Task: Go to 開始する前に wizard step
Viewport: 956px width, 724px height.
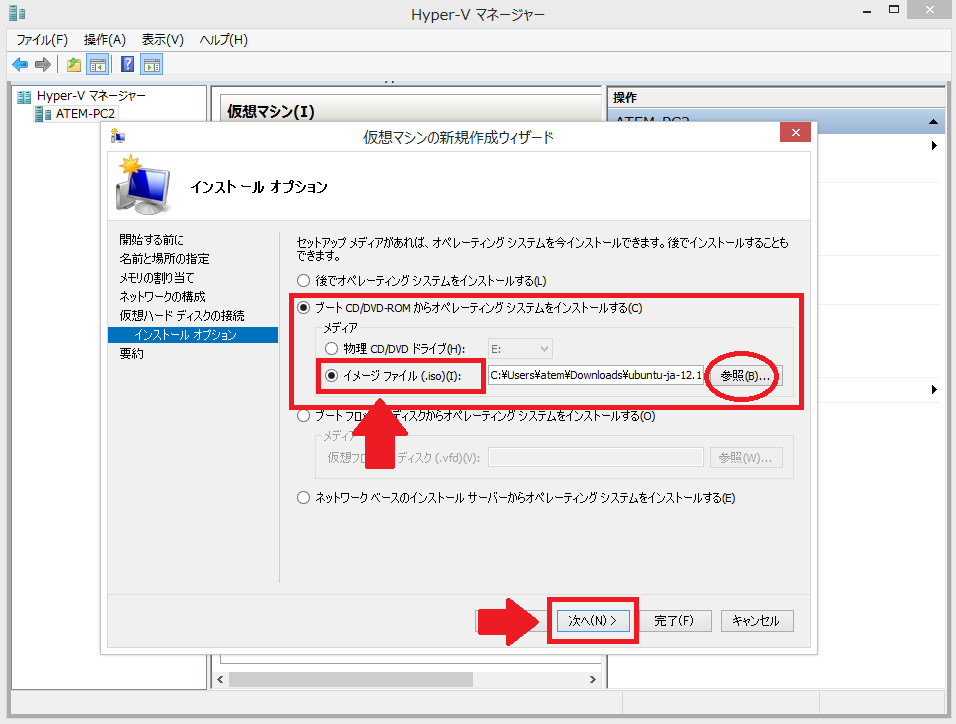Action: pyautogui.click(x=151, y=240)
